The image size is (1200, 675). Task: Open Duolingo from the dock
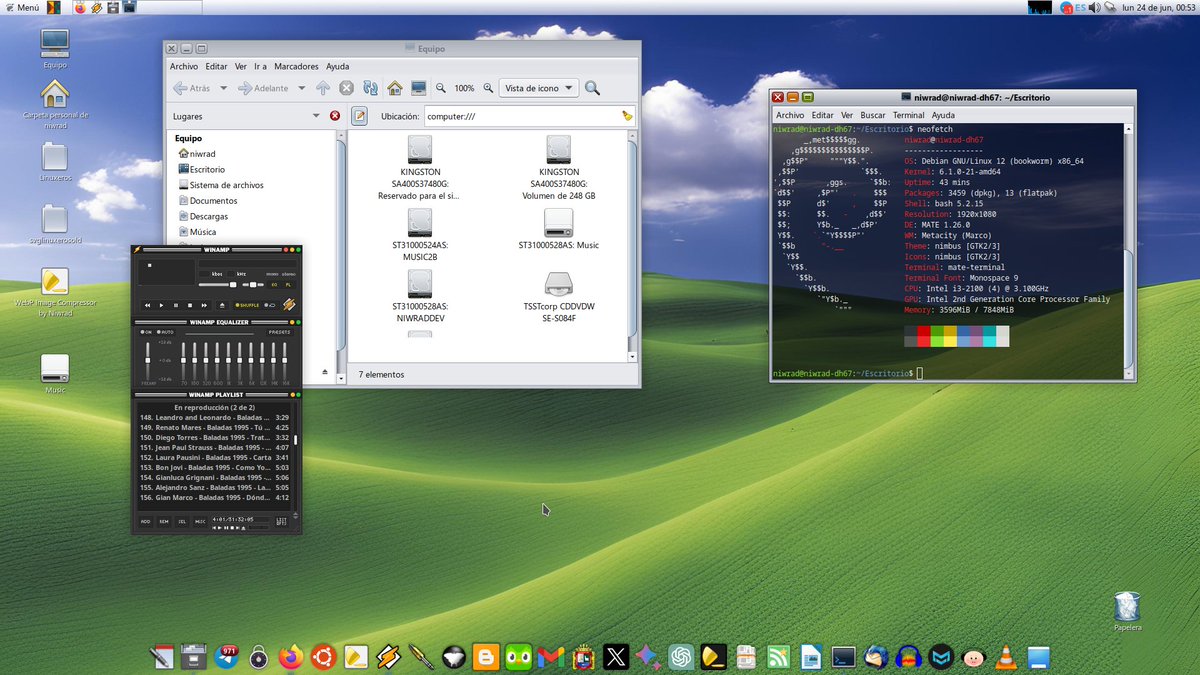click(x=519, y=657)
